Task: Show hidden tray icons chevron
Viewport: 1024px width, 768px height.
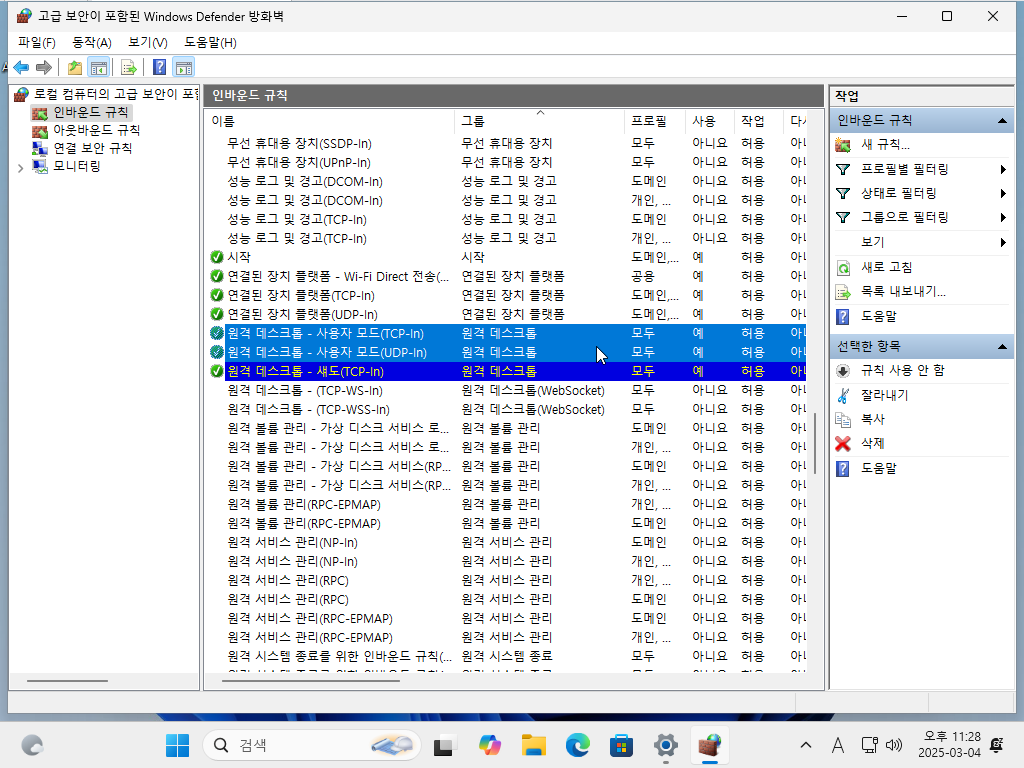Action: pos(806,745)
